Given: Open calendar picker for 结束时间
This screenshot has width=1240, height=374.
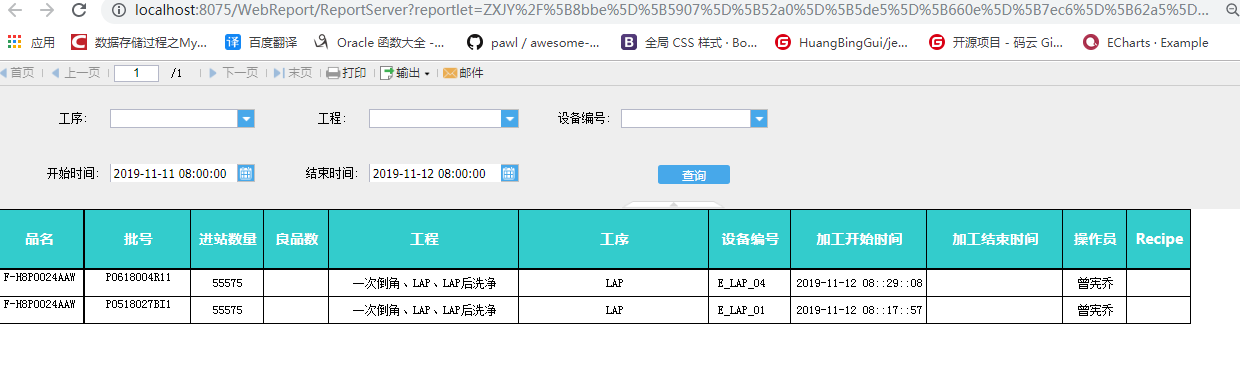Looking at the screenshot, I should (509, 173).
